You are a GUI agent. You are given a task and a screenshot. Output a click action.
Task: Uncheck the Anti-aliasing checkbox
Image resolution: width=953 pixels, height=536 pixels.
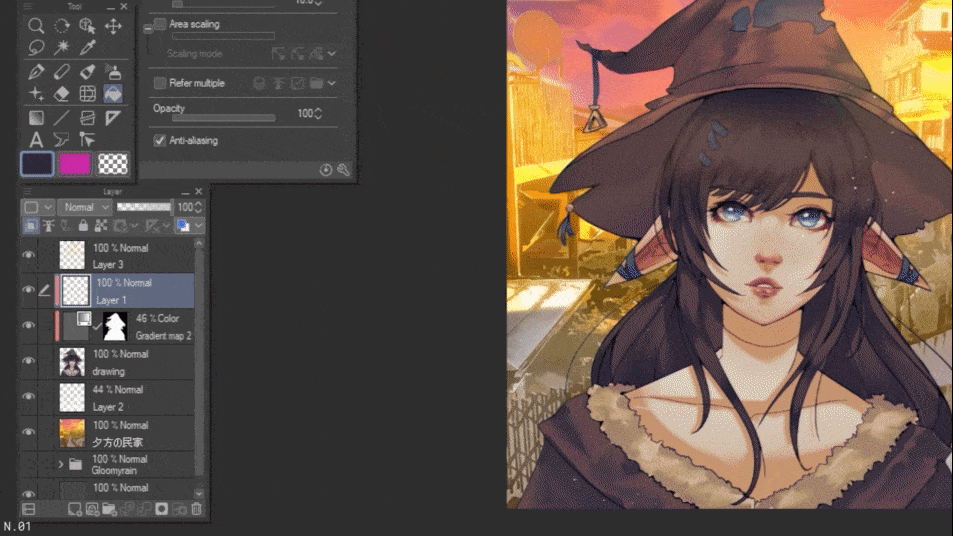coord(160,140)
